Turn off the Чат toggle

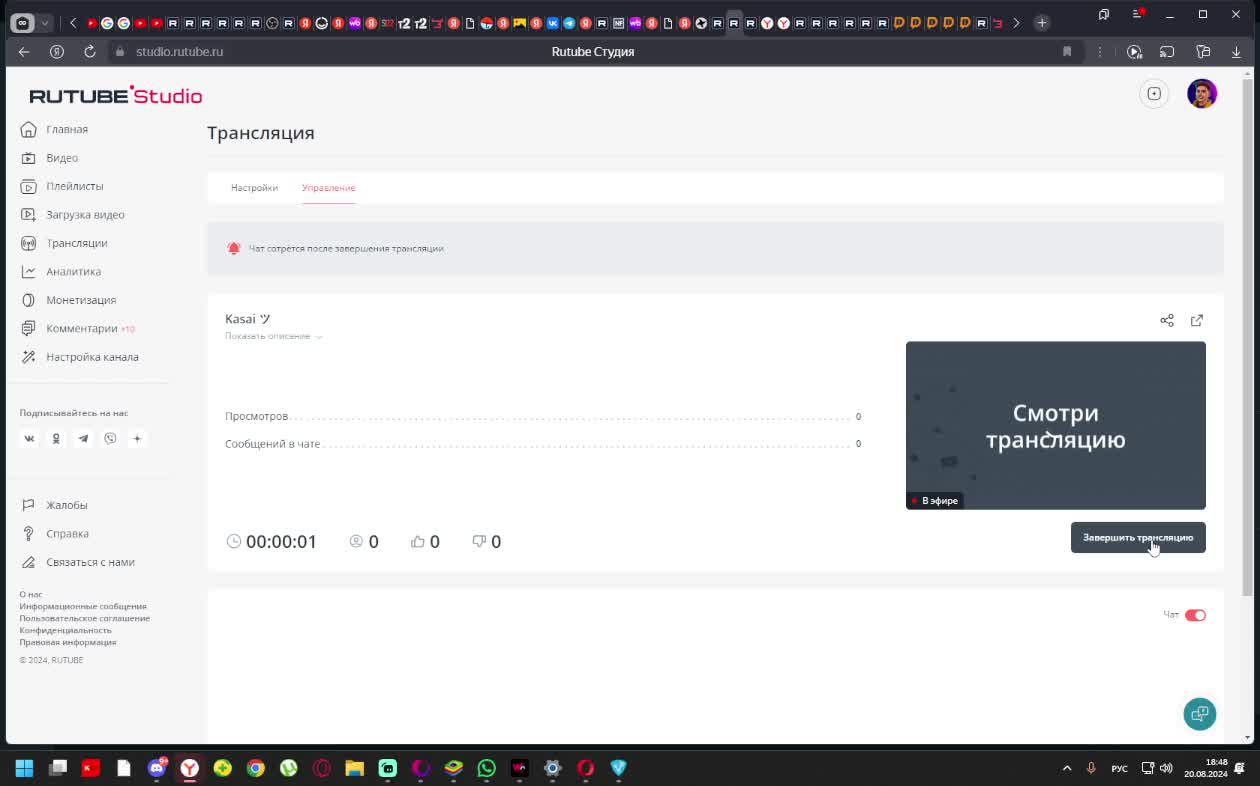click(1195, 615)
